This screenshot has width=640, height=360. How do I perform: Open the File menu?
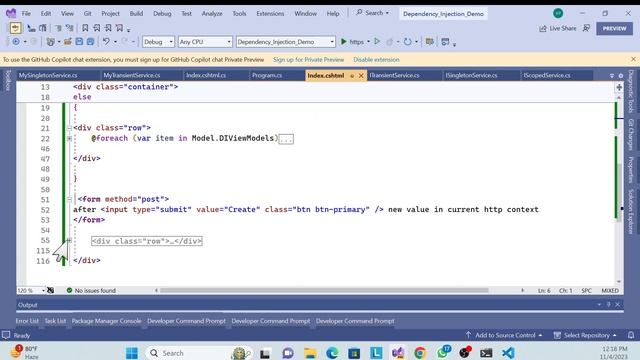pyautogui.click(x=26, y=13)
